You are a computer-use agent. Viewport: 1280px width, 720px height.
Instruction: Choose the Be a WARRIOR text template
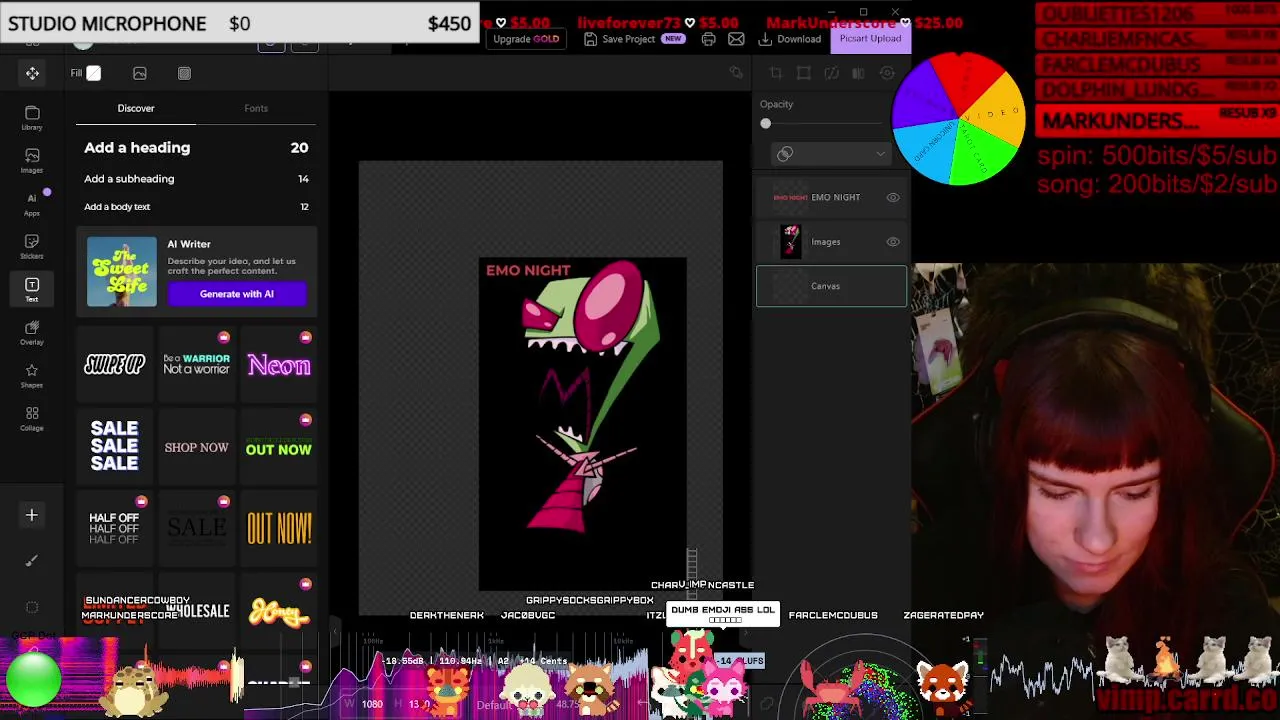point(197,365)
